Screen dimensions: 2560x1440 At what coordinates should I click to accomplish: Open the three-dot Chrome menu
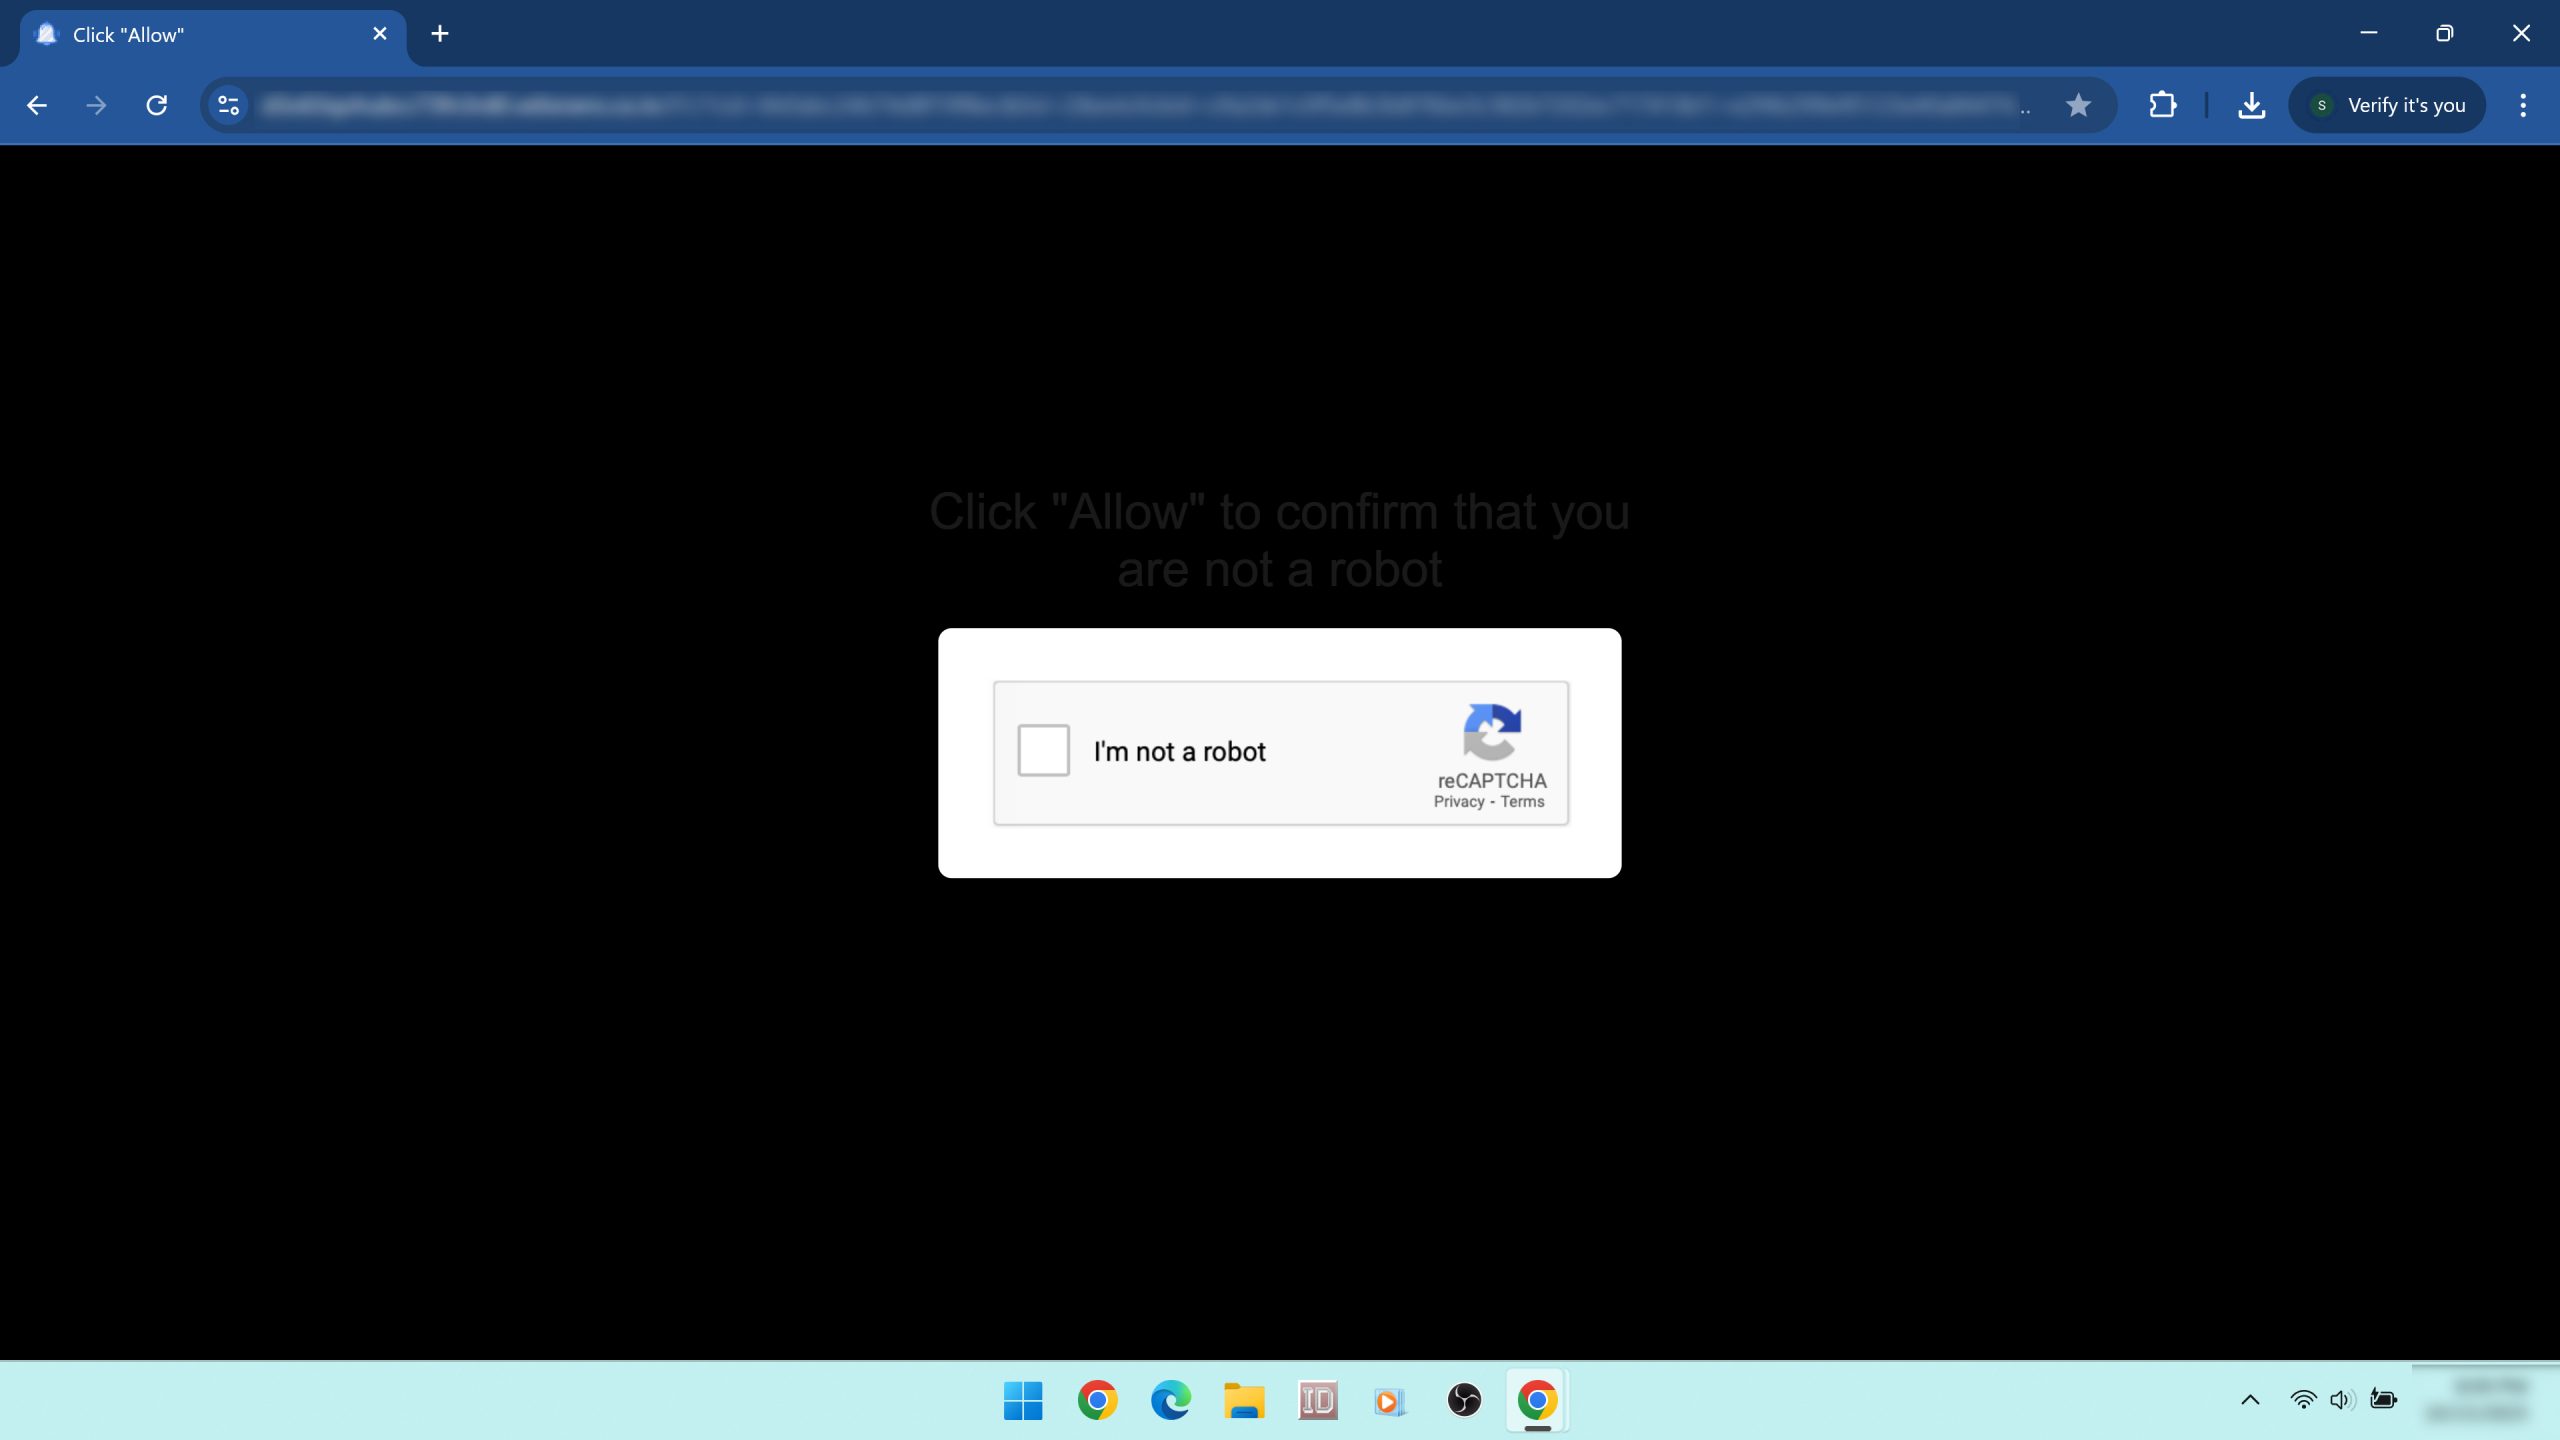[2523, 105]
